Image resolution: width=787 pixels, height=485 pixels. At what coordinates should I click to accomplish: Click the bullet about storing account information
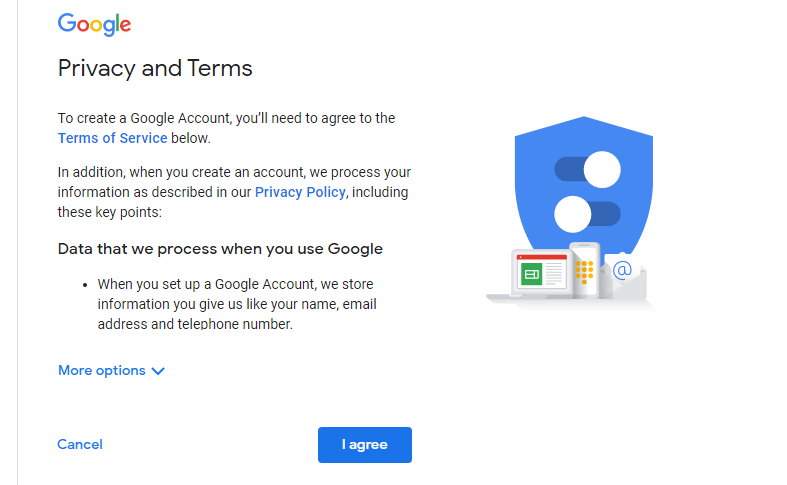[x=237, y=304]
